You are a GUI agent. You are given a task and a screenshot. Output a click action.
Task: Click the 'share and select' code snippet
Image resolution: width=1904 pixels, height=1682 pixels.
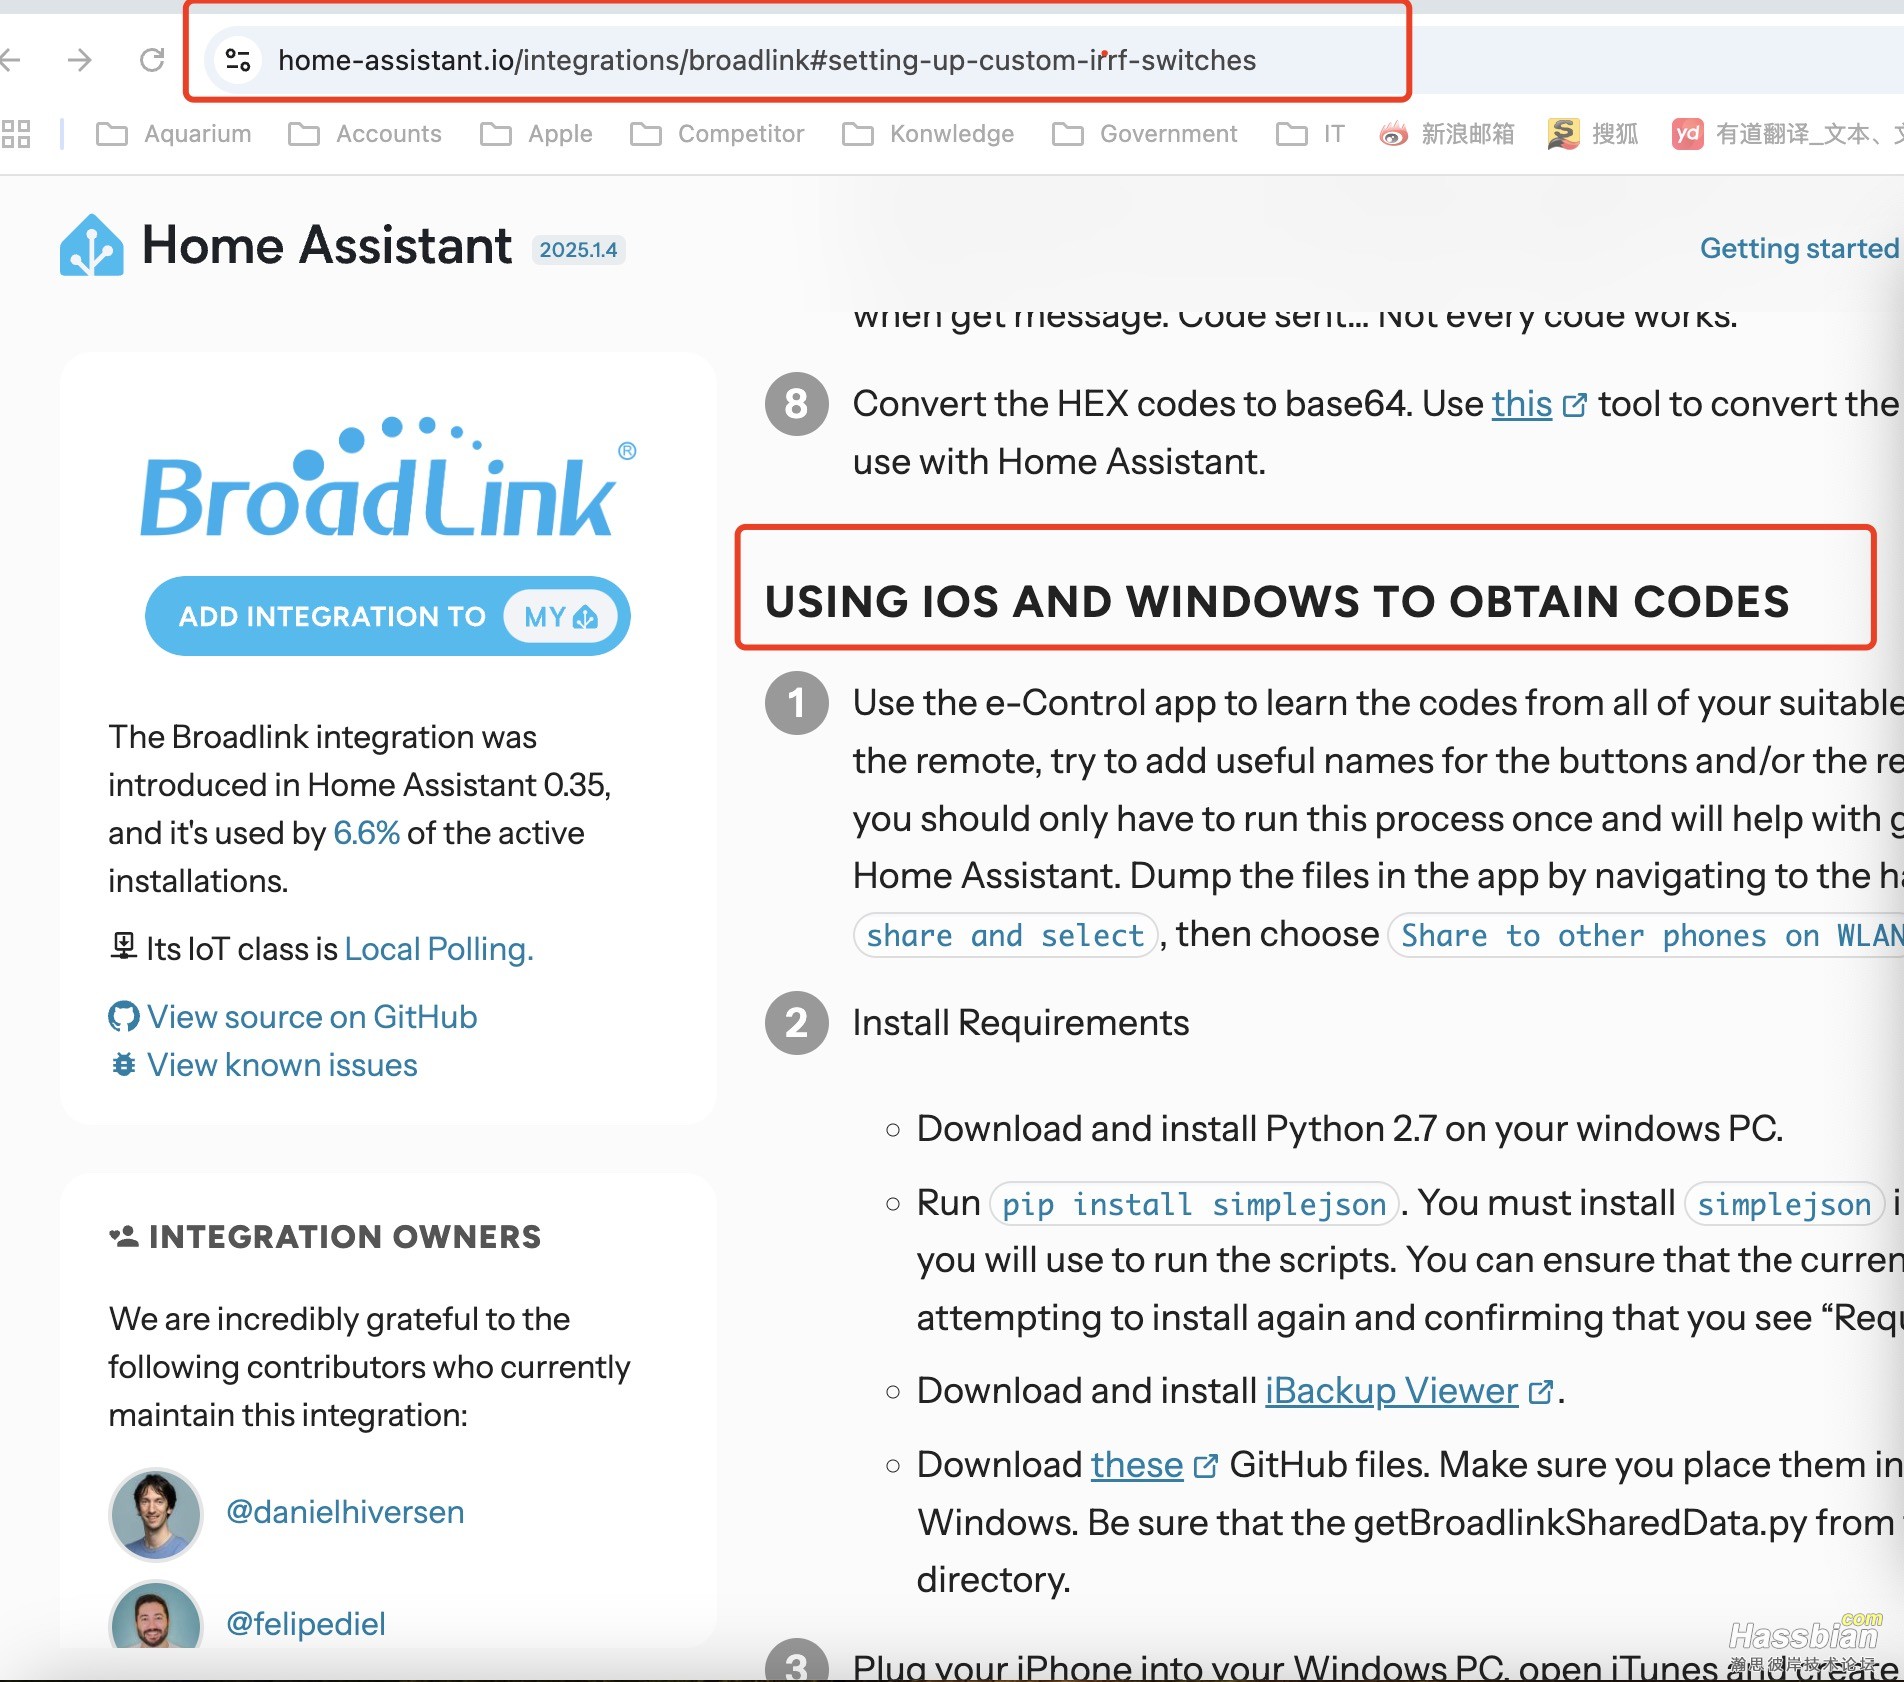tap(1005, 936)
